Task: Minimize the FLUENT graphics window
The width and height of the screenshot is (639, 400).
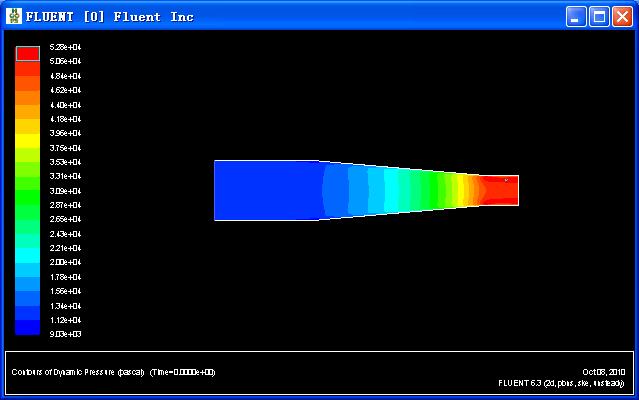Action: 576,16
